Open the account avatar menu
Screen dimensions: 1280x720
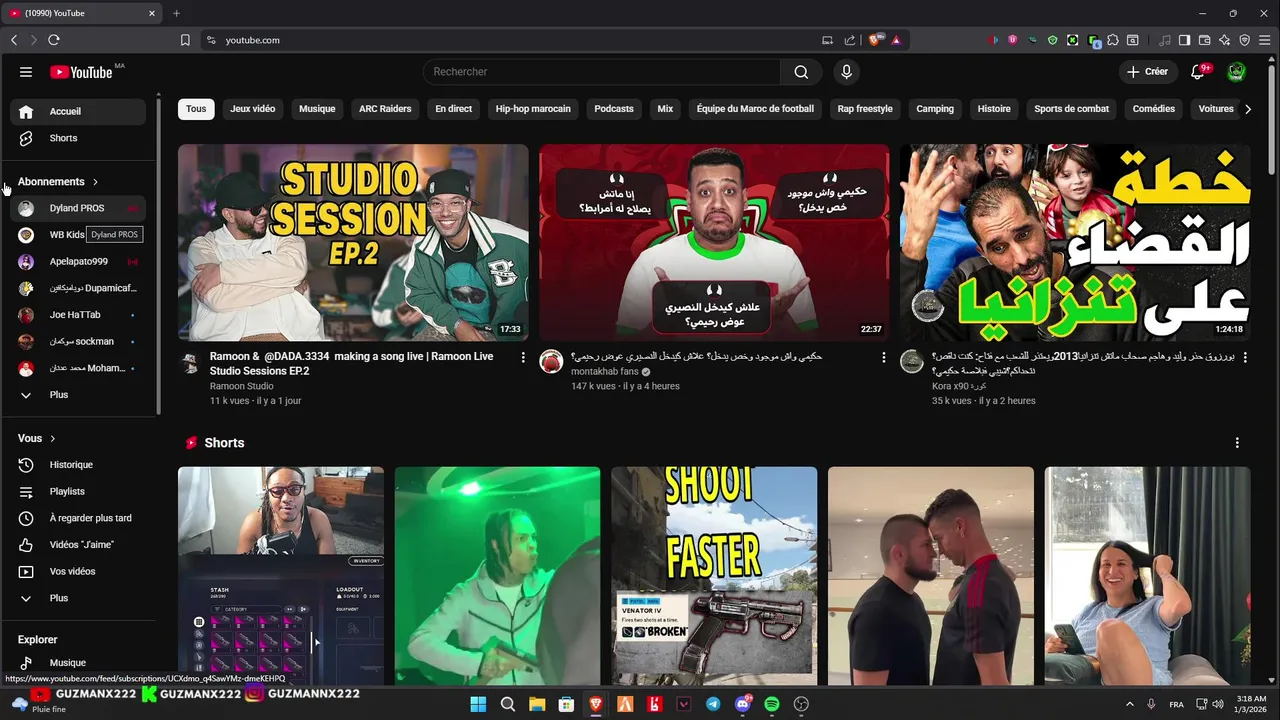[1237, 72]
